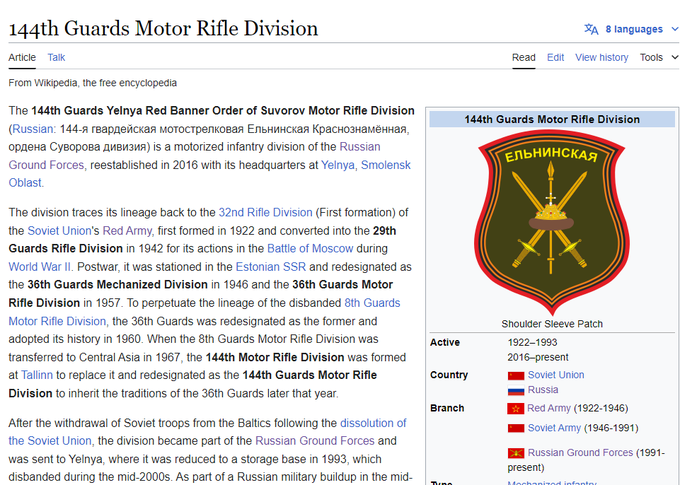Click the page title 144th Guards Motor Rifle Division
This screenshot has width=680, height=485.
pyautogui.click(x=163, y=29)
